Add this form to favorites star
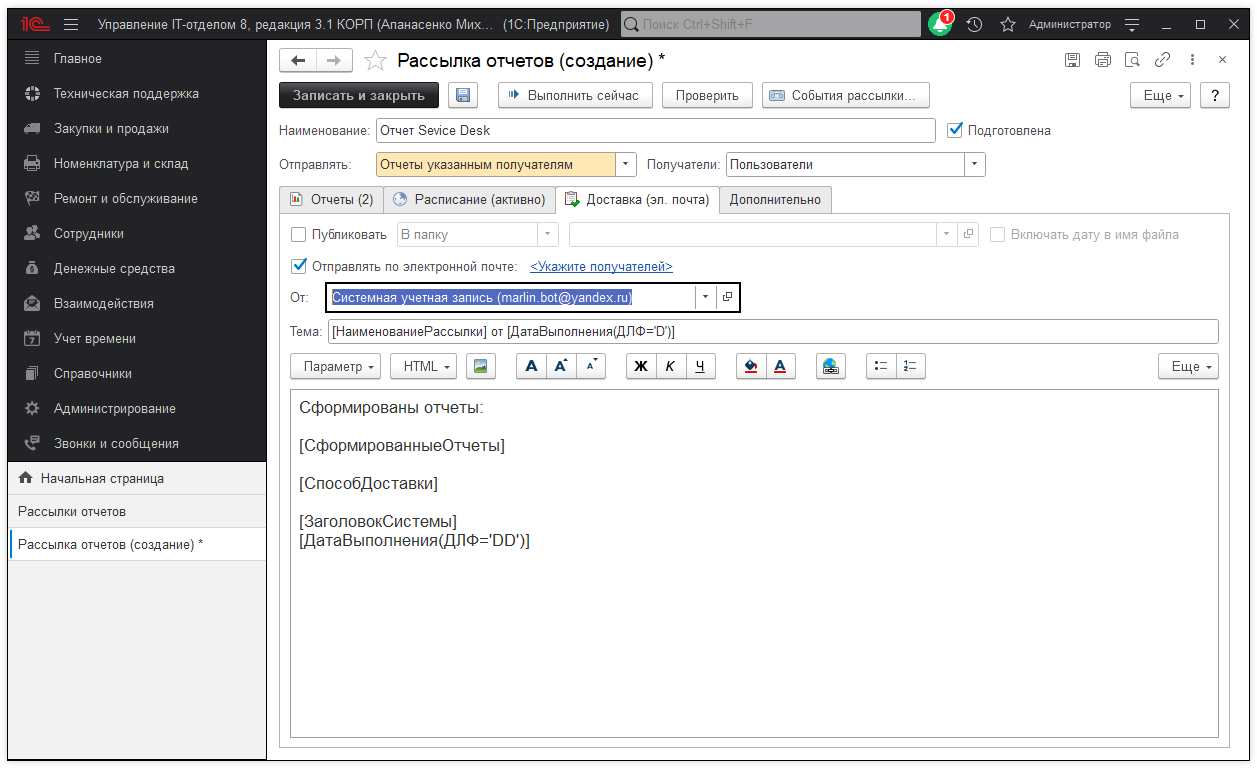The image size is (1257, 768). coord(375,61)
